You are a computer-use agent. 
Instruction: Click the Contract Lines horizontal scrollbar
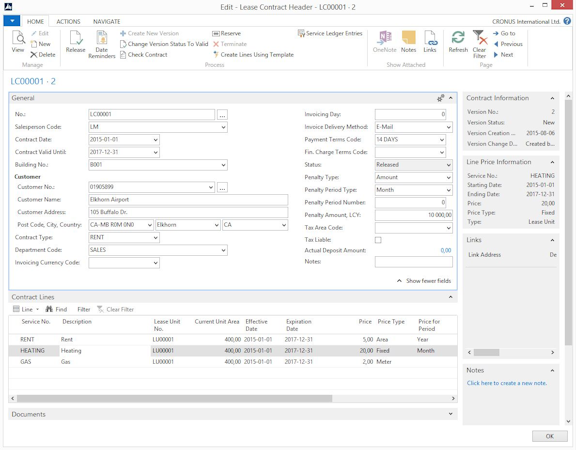tap(233, 398)
